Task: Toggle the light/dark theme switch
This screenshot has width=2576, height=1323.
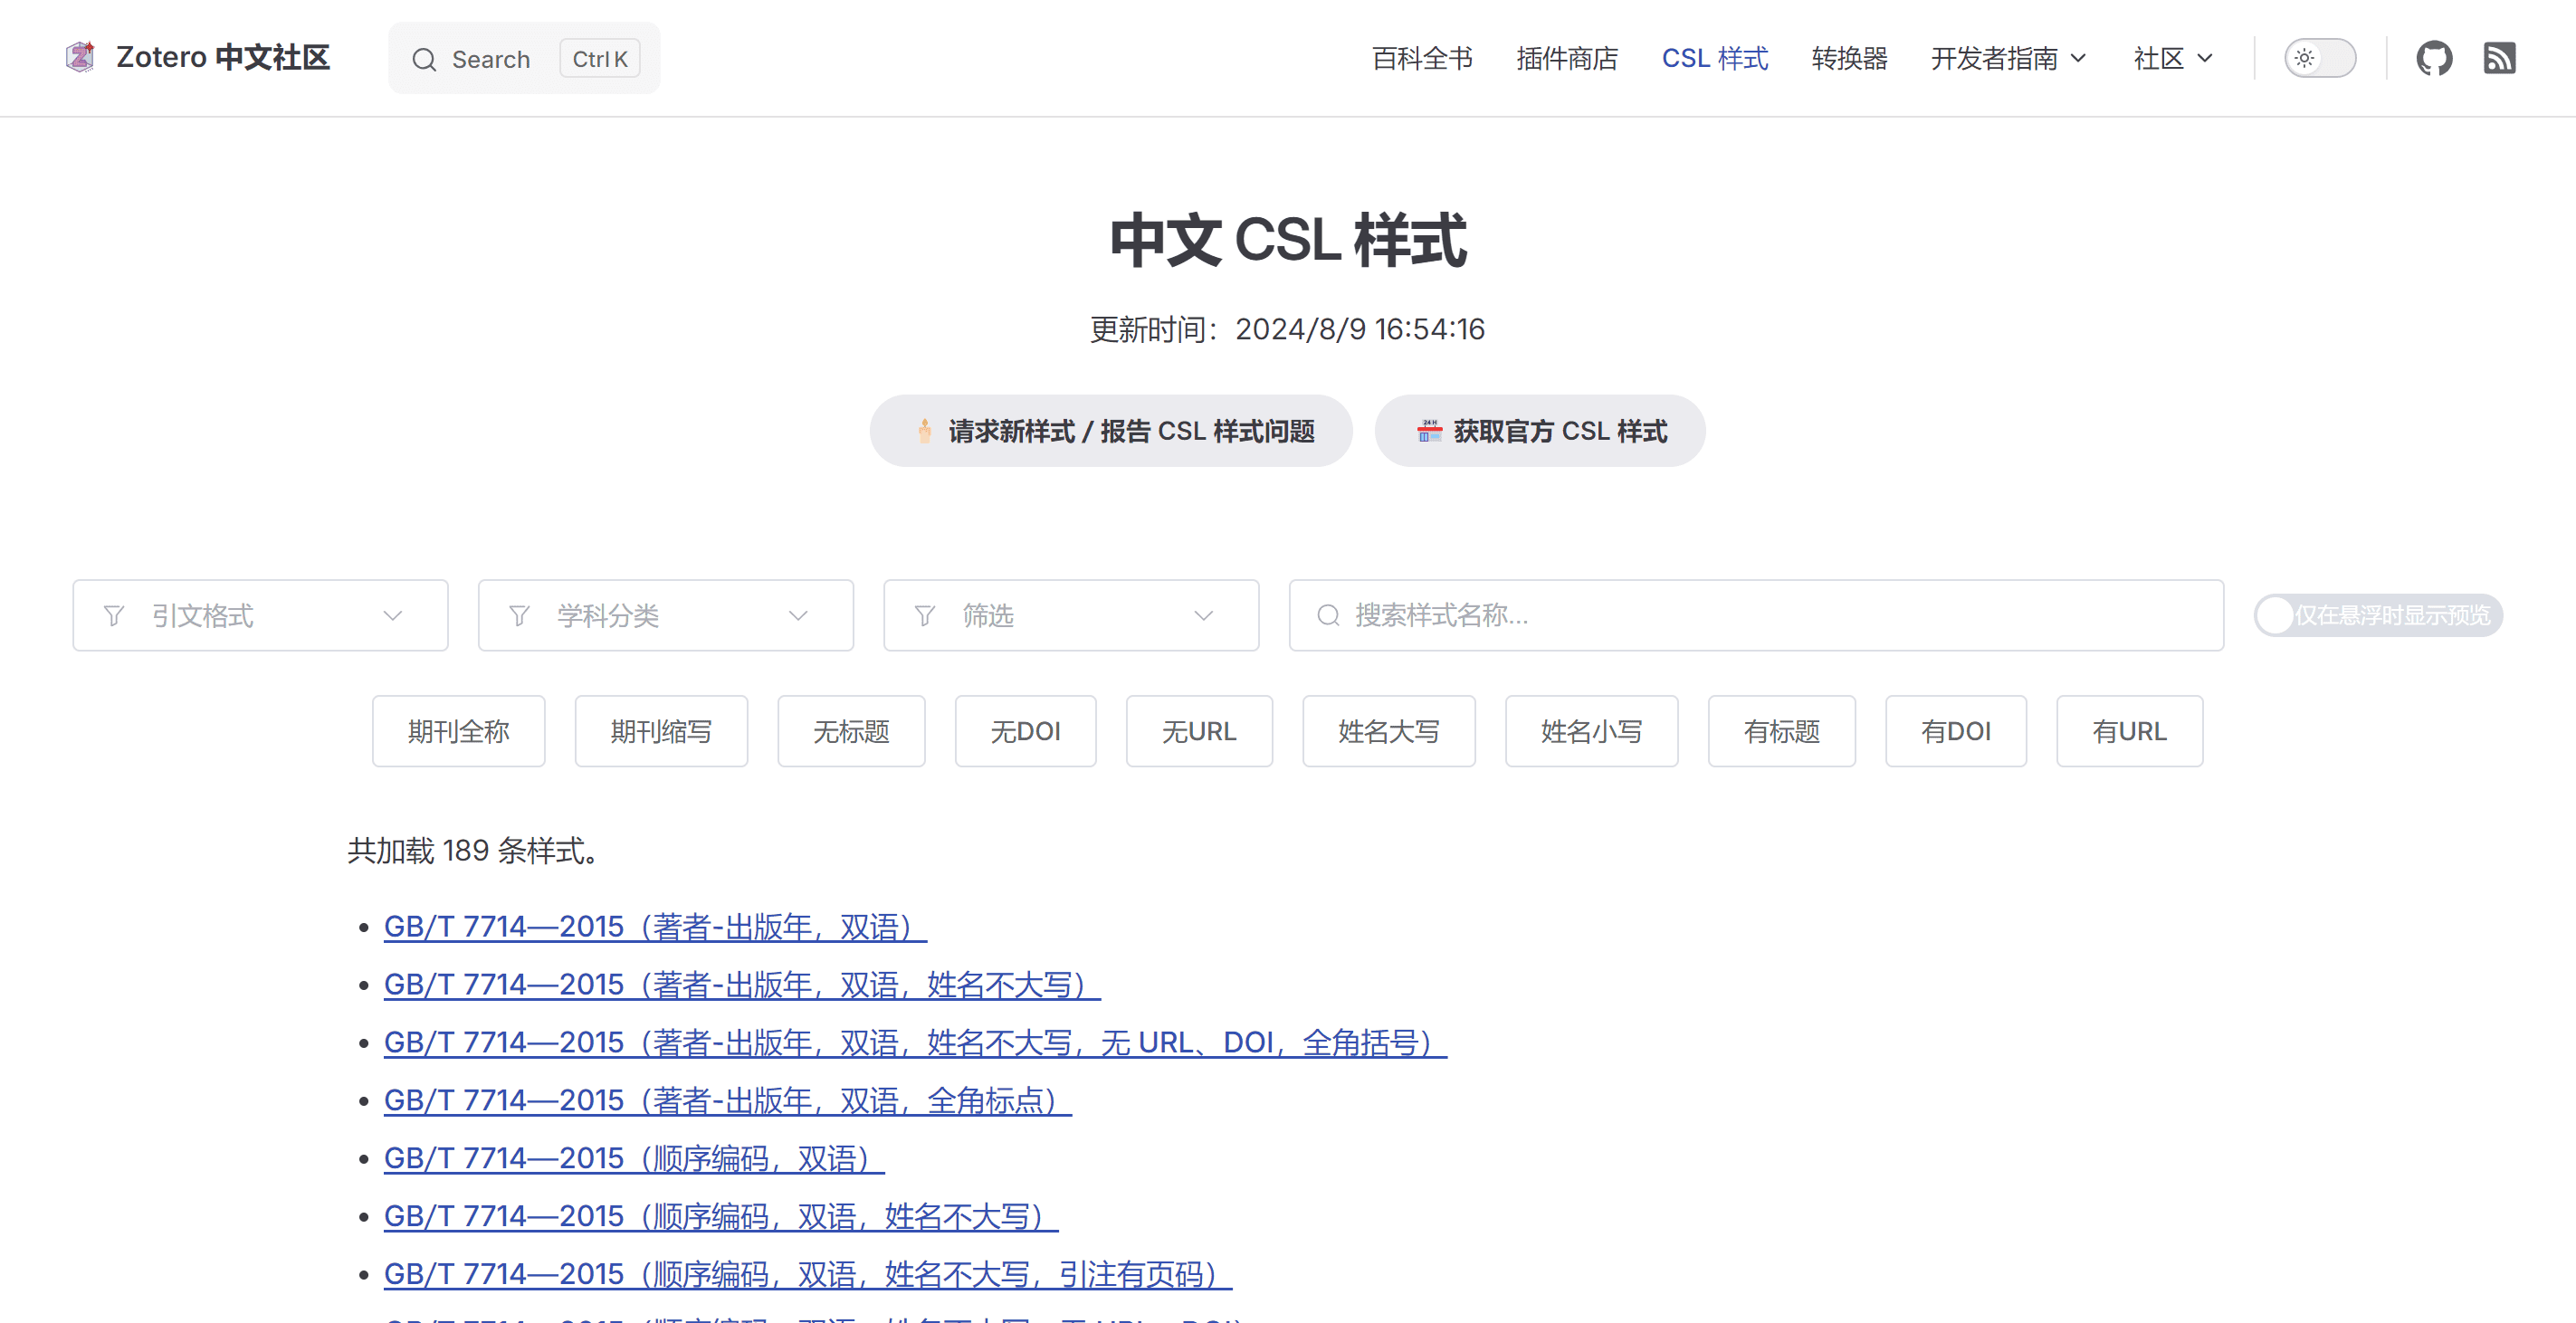Action: (x=2320, y=58)
